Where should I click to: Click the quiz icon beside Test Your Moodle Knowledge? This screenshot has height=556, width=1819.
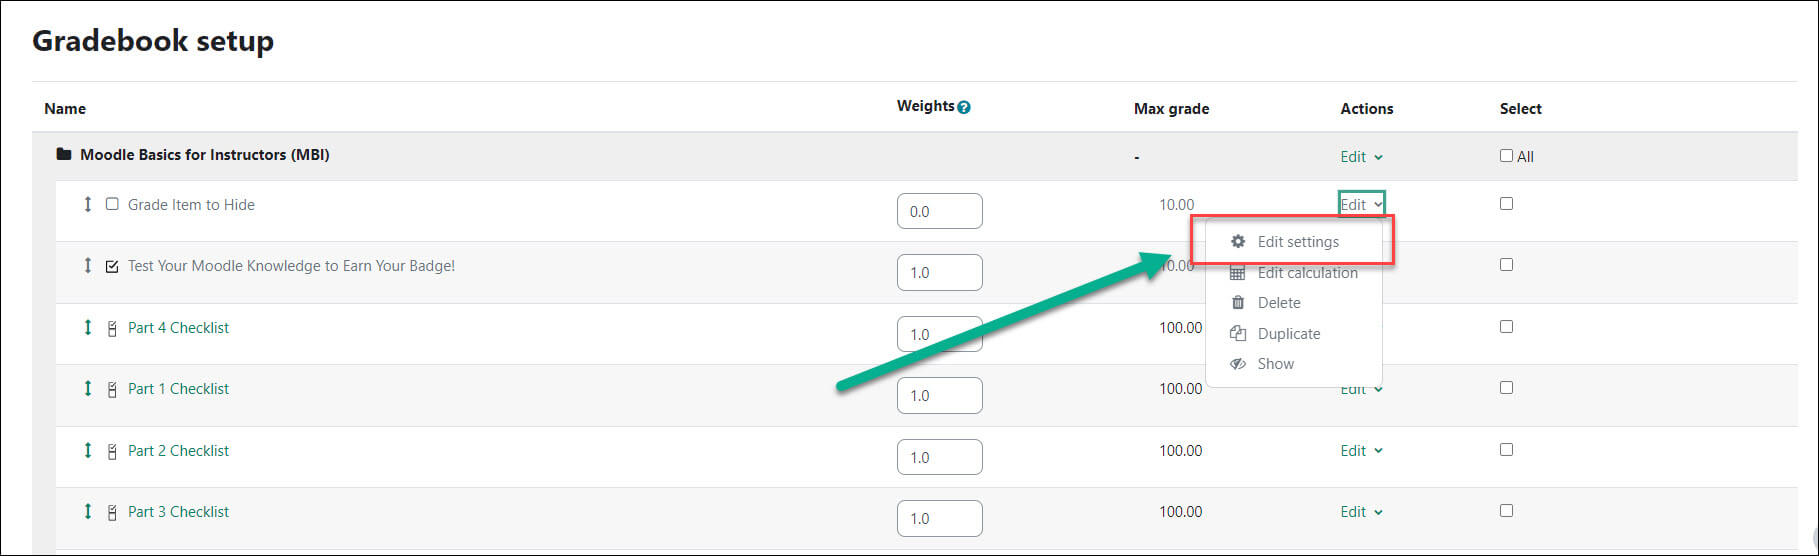coord(112,266)
